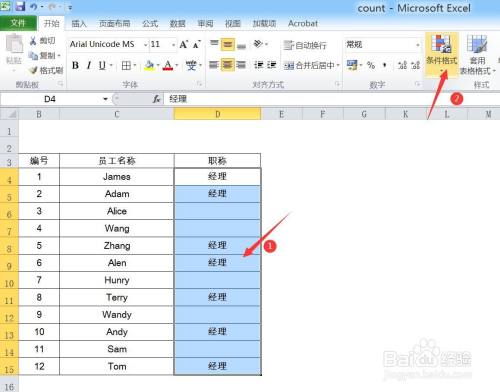Switch to Formulas (公式) tab

pyautogui.click(x=150, y=23)
